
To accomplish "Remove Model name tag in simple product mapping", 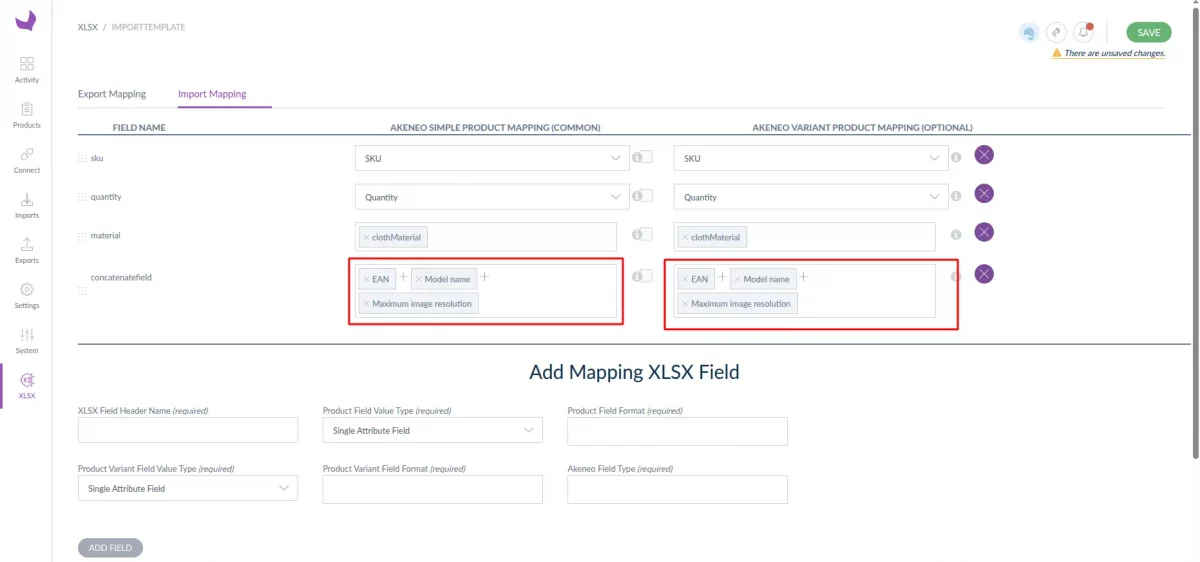I will (x=418, y=279).
